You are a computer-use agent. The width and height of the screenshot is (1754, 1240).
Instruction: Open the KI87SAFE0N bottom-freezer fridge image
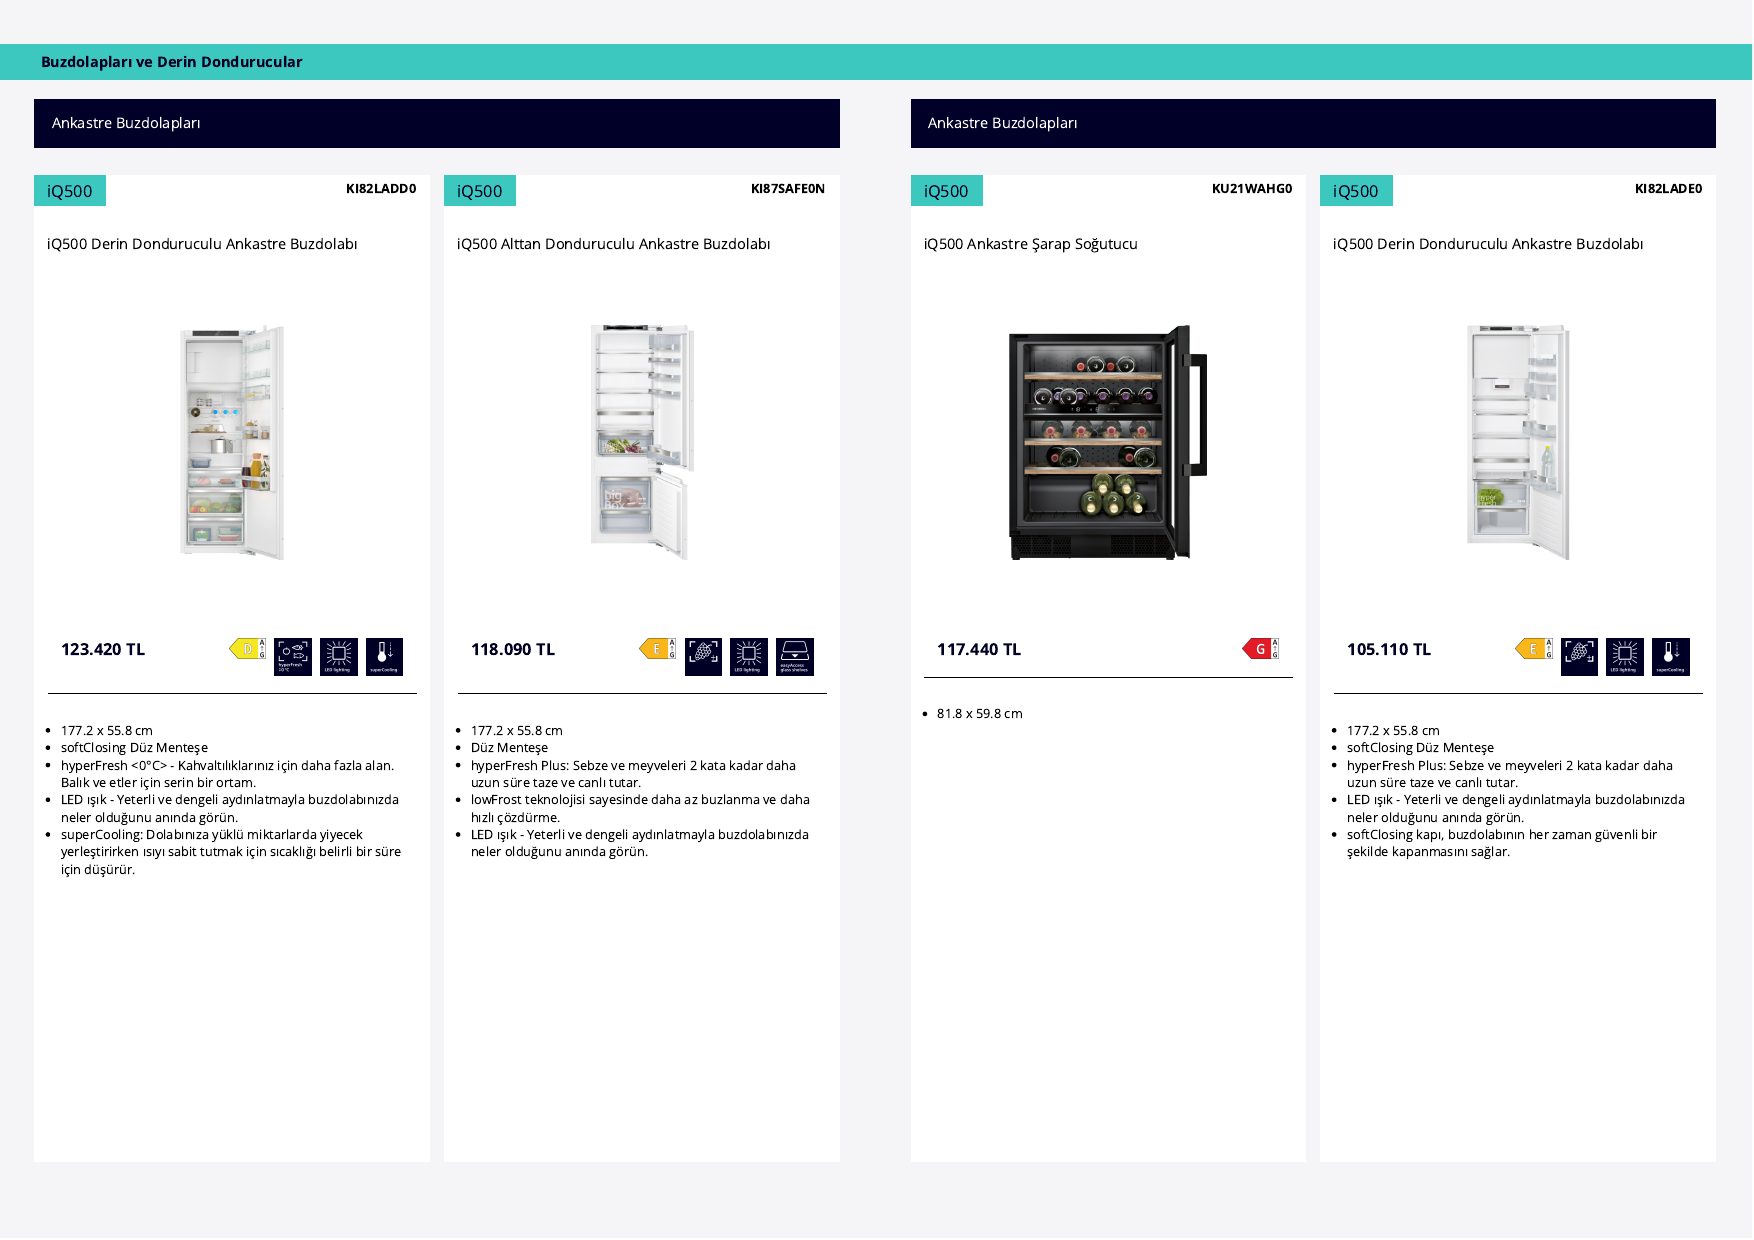coord(642,442)
